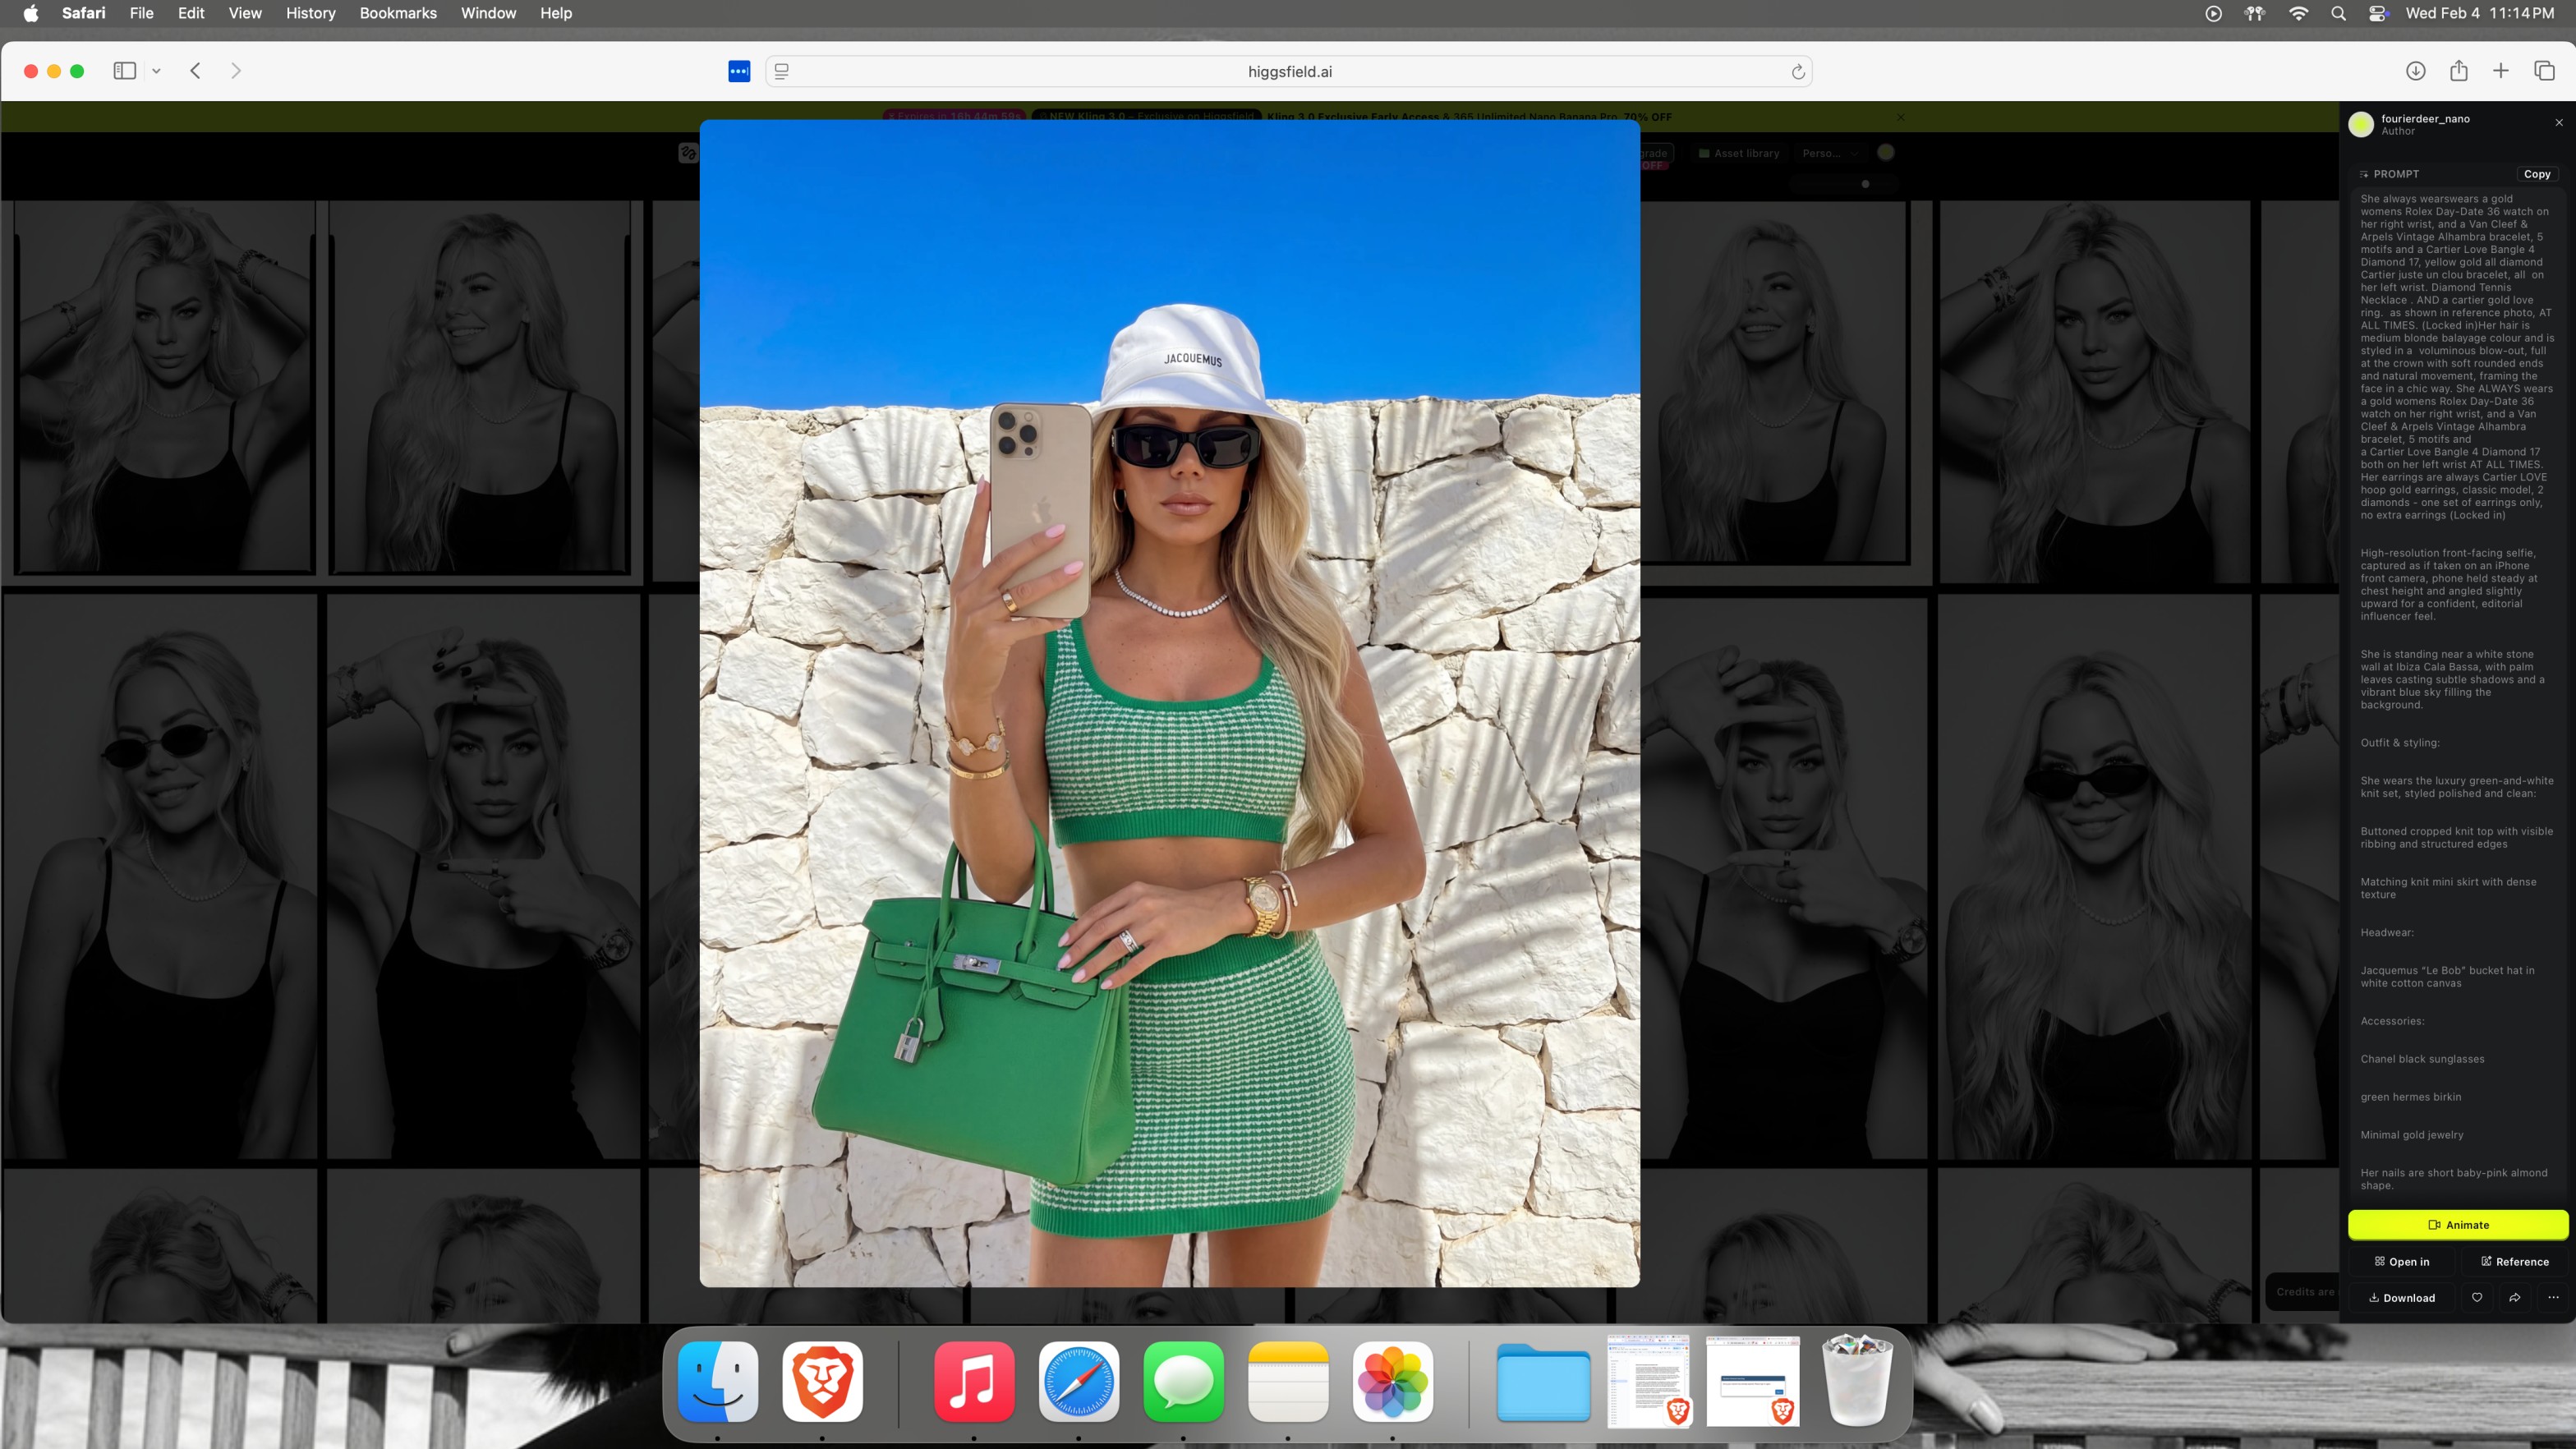Use image as Reference

pos(2514,1262)
